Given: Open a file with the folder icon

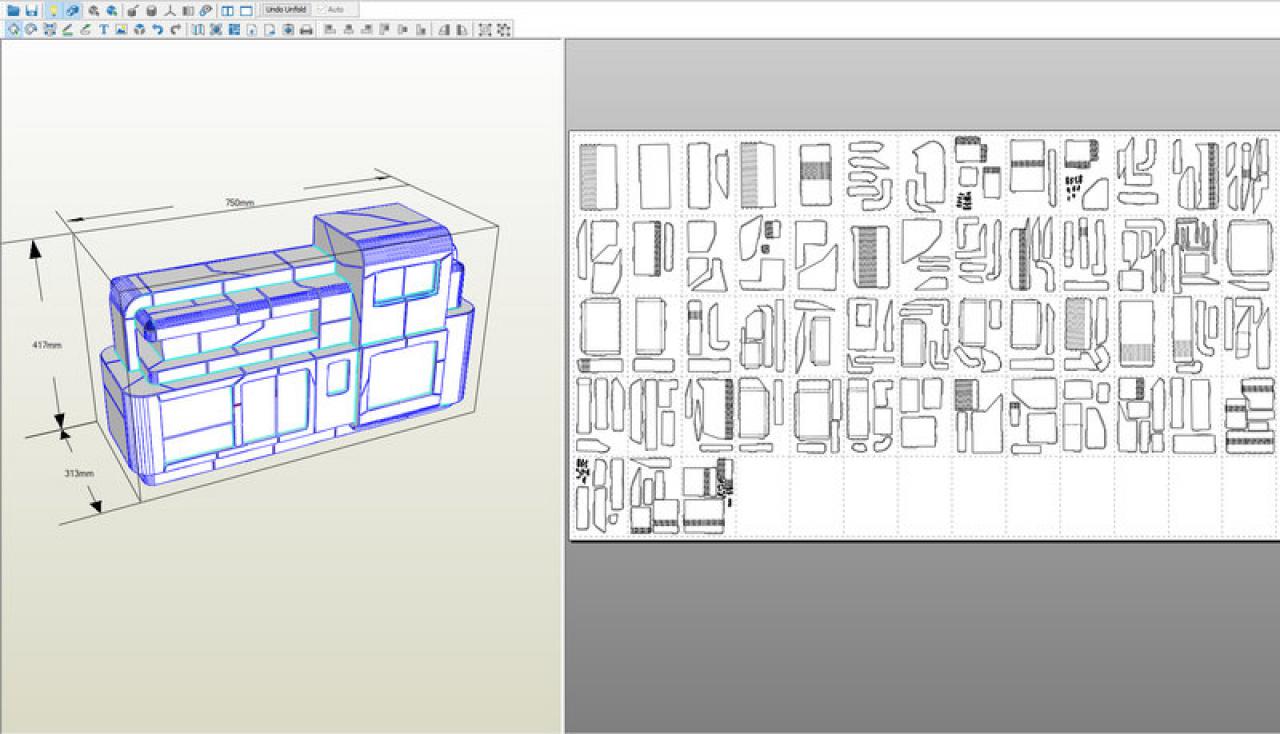Looking at the screenshot, I should [x=13, y=10].
